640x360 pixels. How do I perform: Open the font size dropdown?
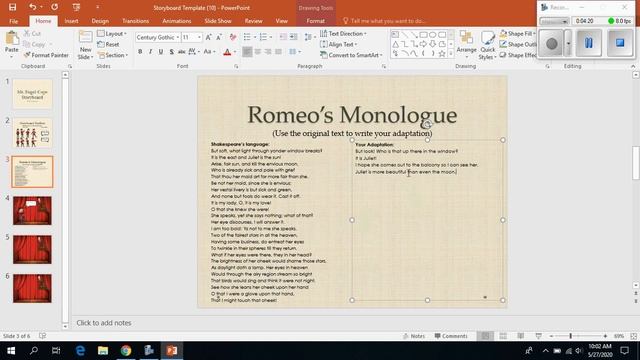(199, 37)
